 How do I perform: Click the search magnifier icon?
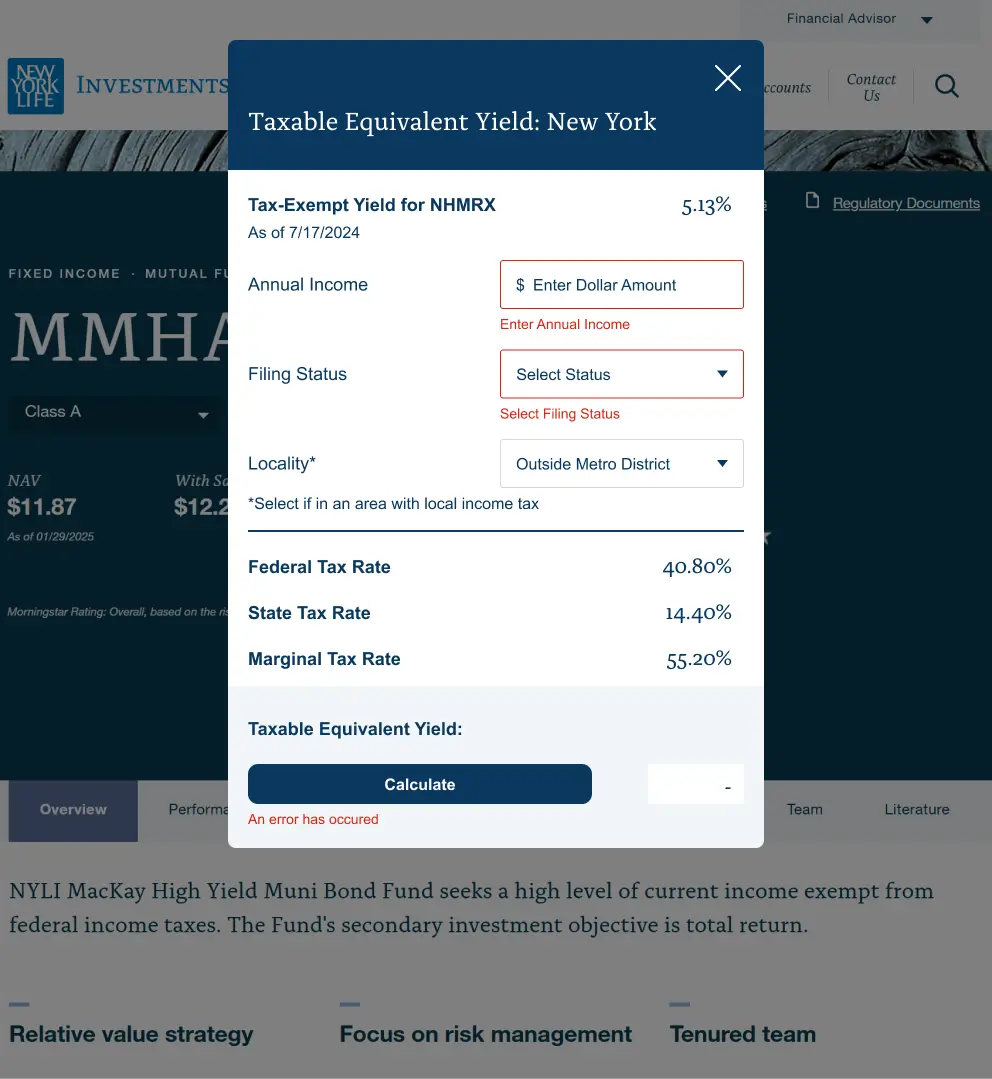click(x=946, y=87)
